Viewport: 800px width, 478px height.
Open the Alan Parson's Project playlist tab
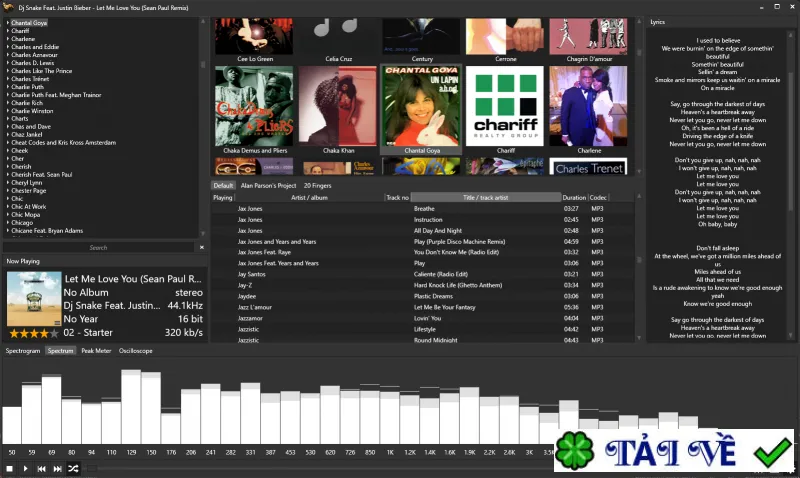pos(268,186)
